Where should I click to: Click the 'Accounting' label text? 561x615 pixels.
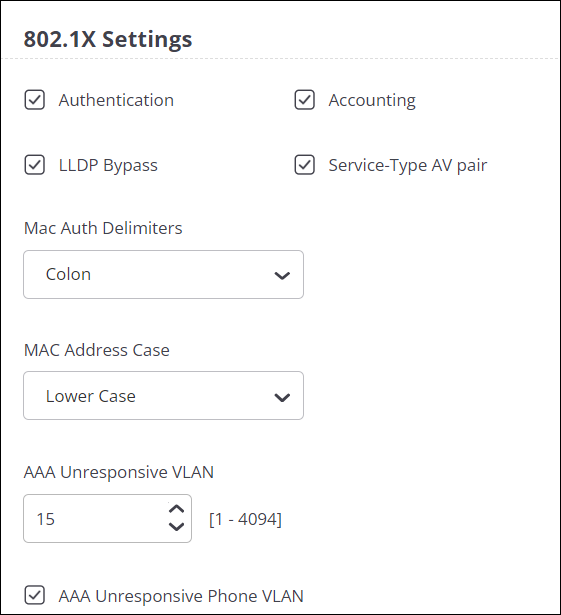(372, 101)
